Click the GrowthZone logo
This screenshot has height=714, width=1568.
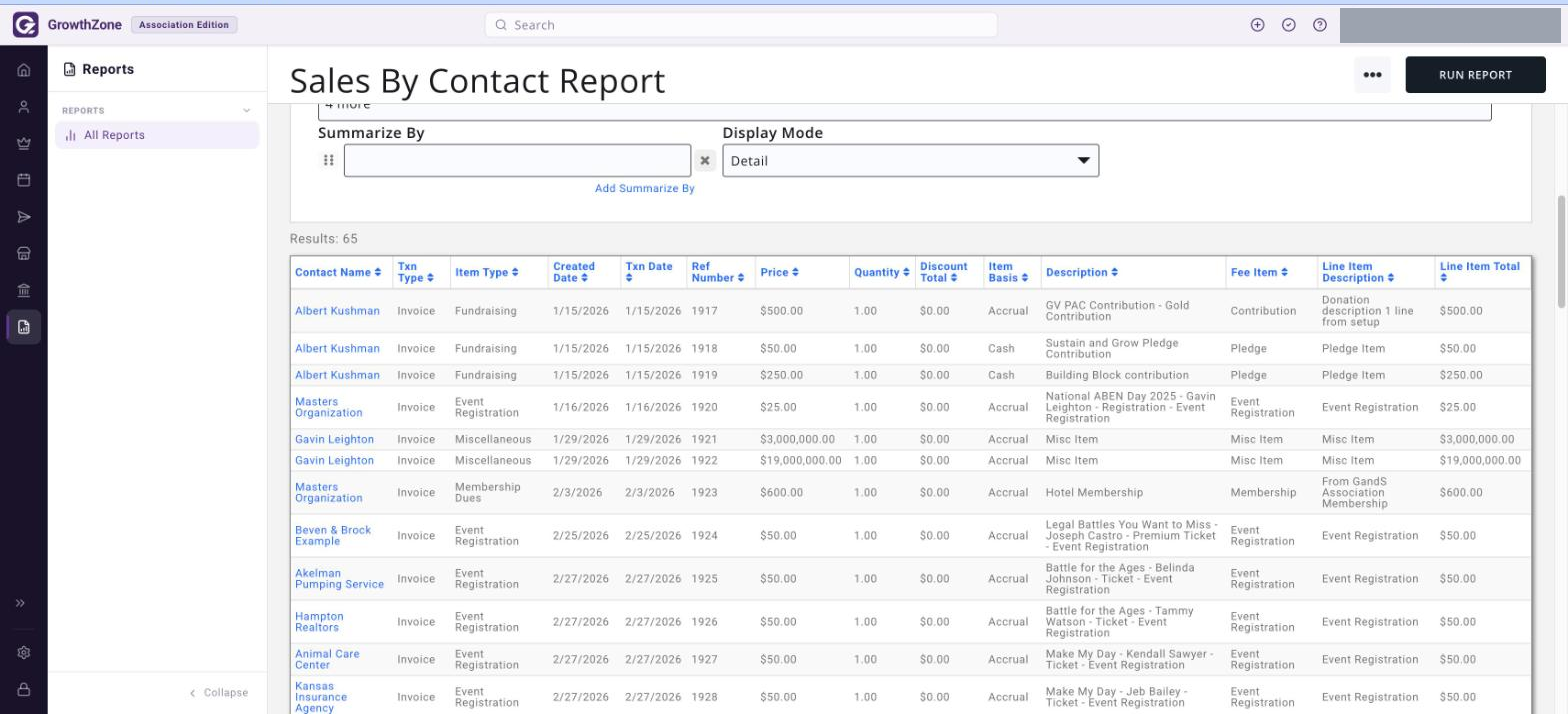[x=67, y=25]
